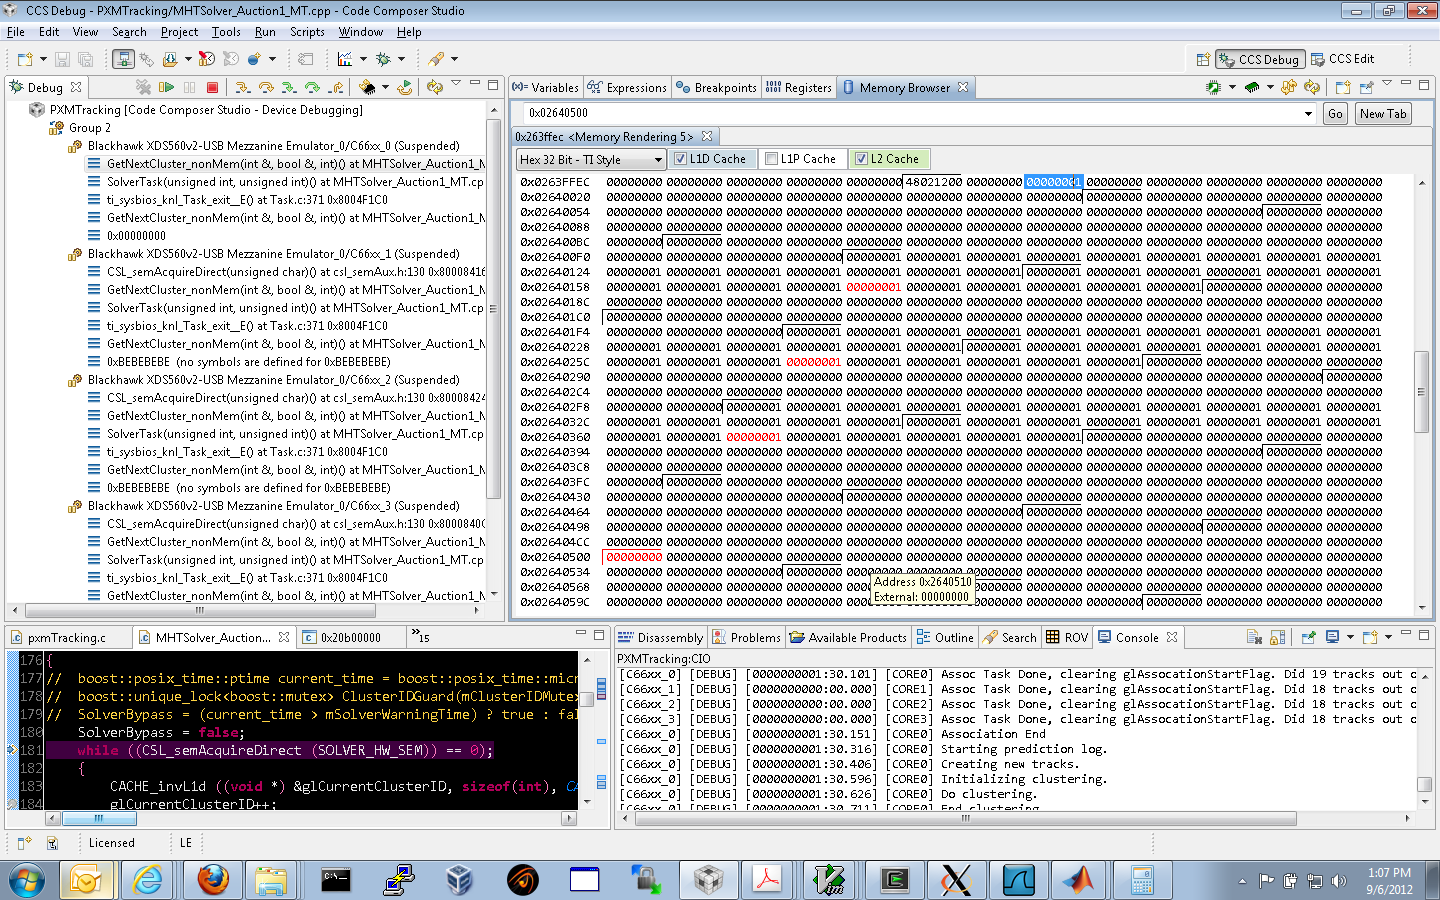Suspend the running program
Screen dimensions: 1440x900
pyautogui.click(x=188, y=88)
